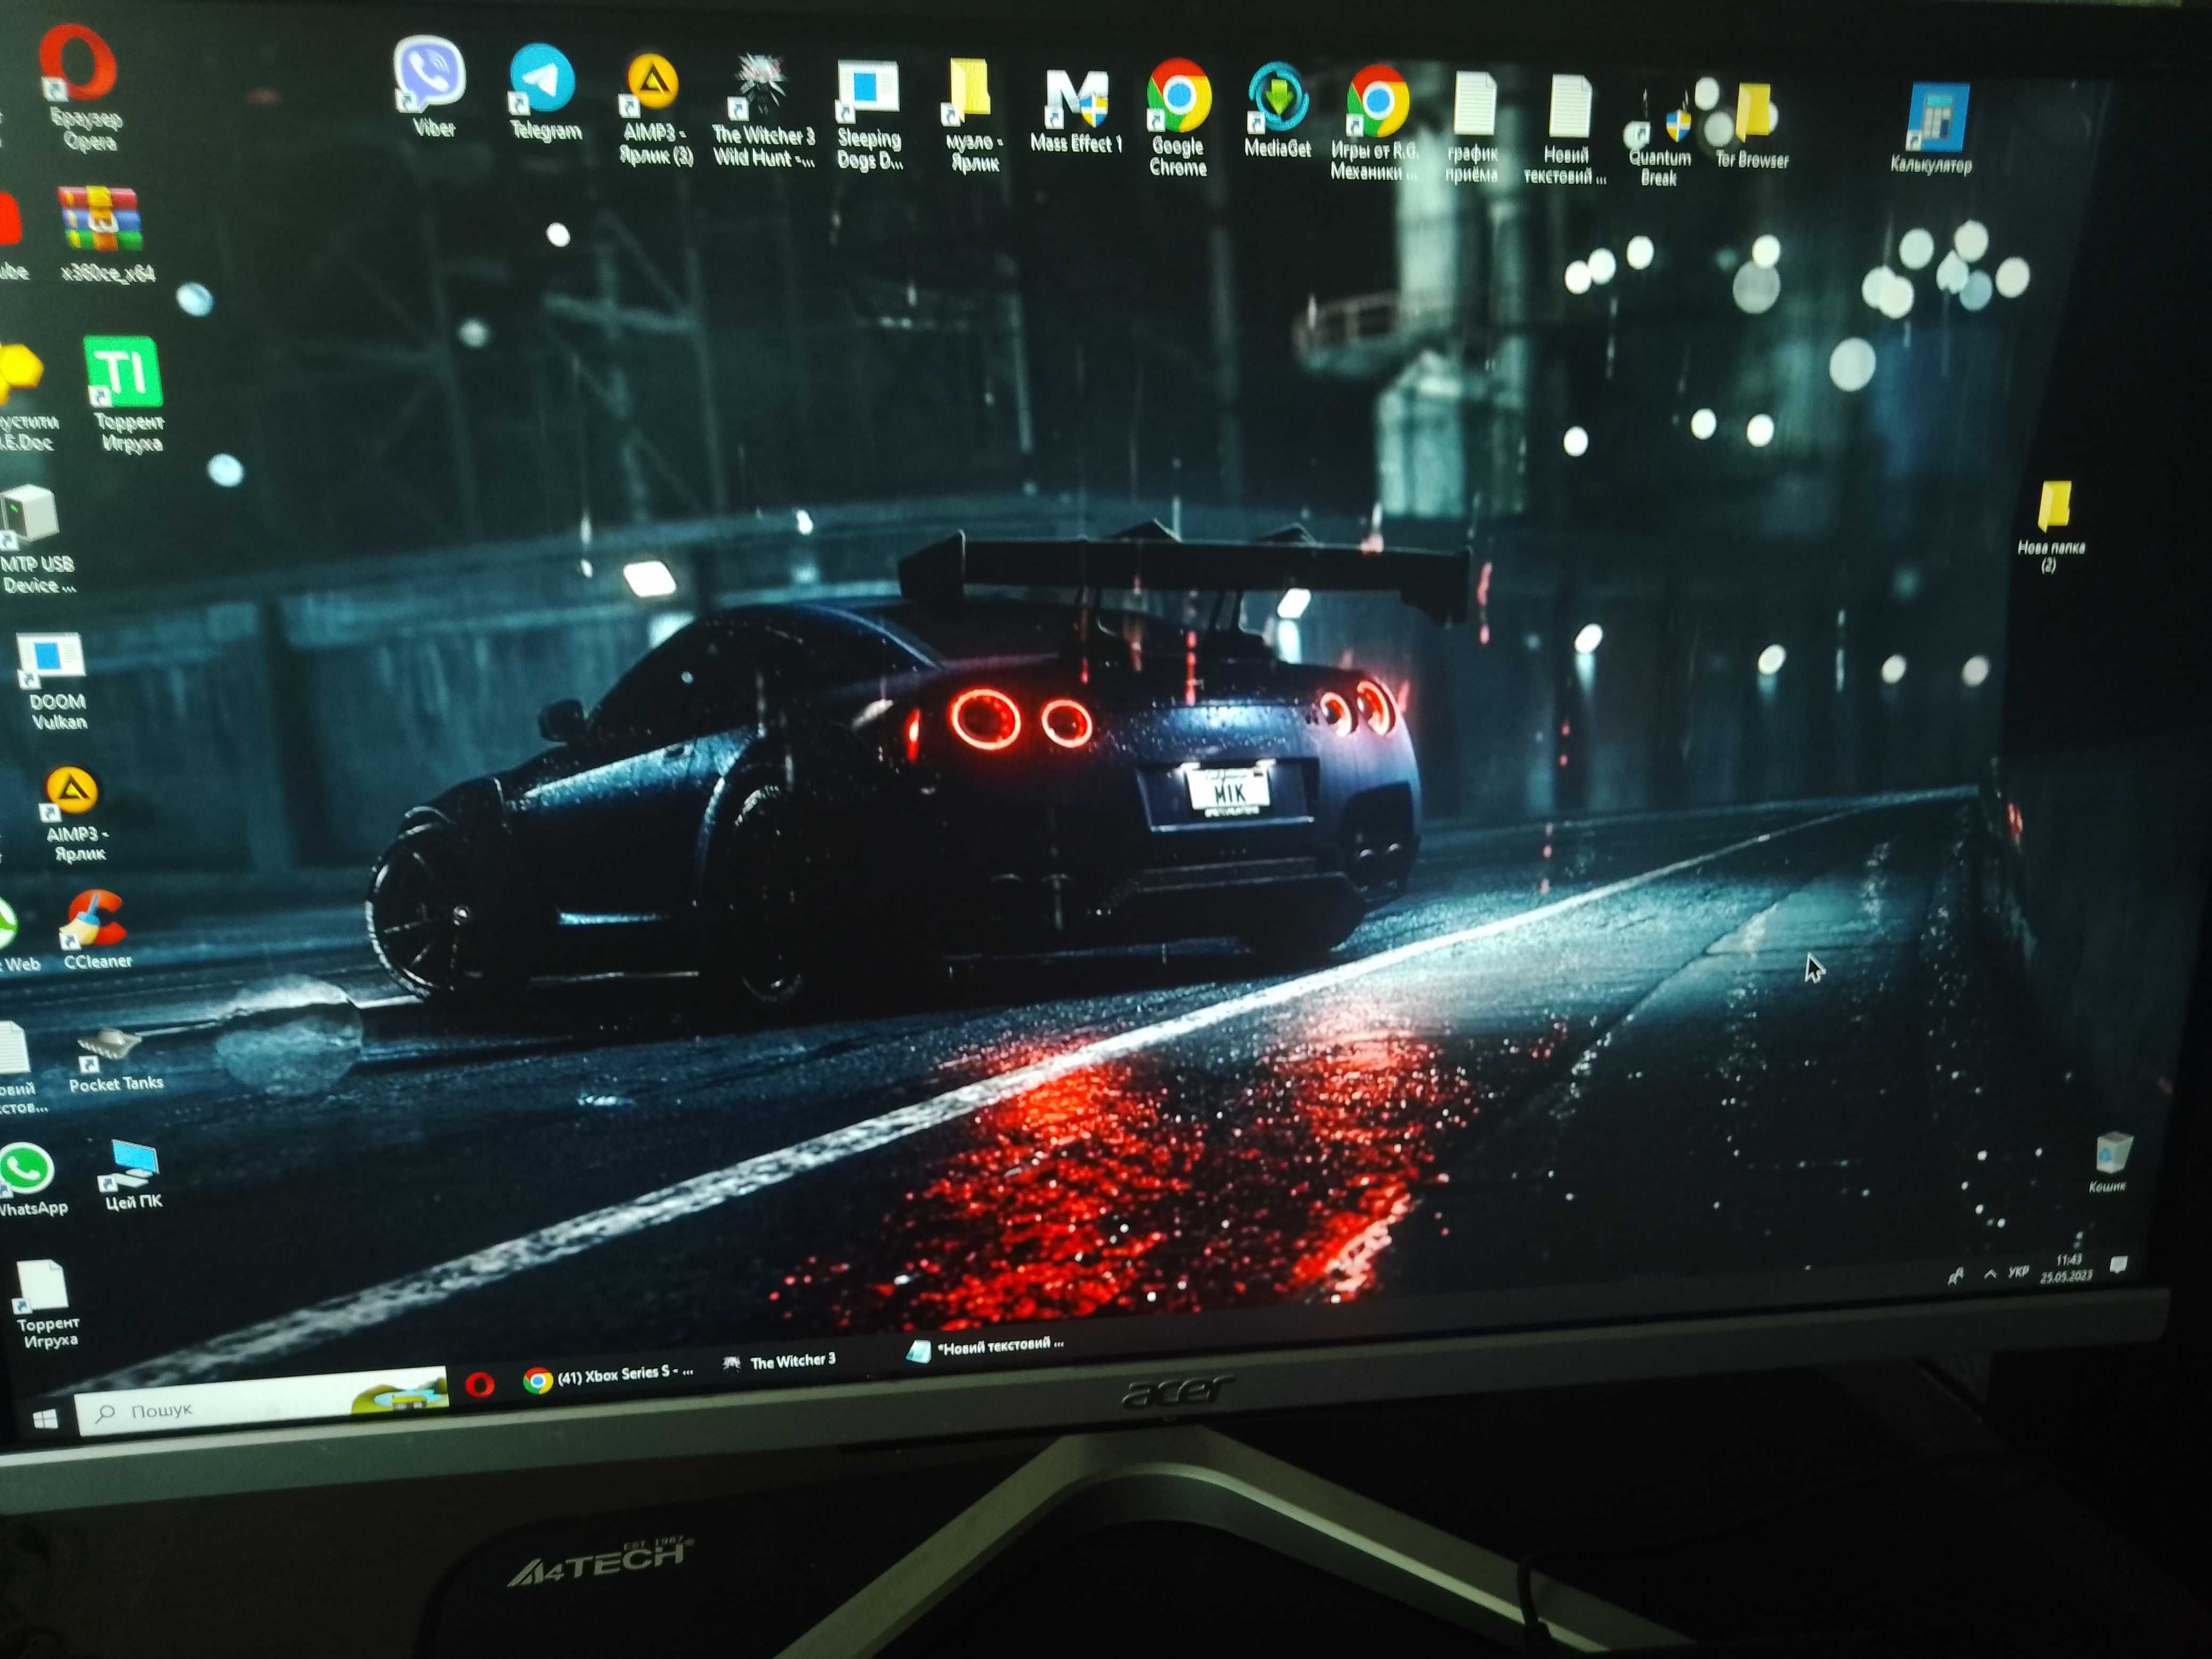Open the notification center icon
This screenshot has width=2212, height=1659.
tap(2118, 1265)
